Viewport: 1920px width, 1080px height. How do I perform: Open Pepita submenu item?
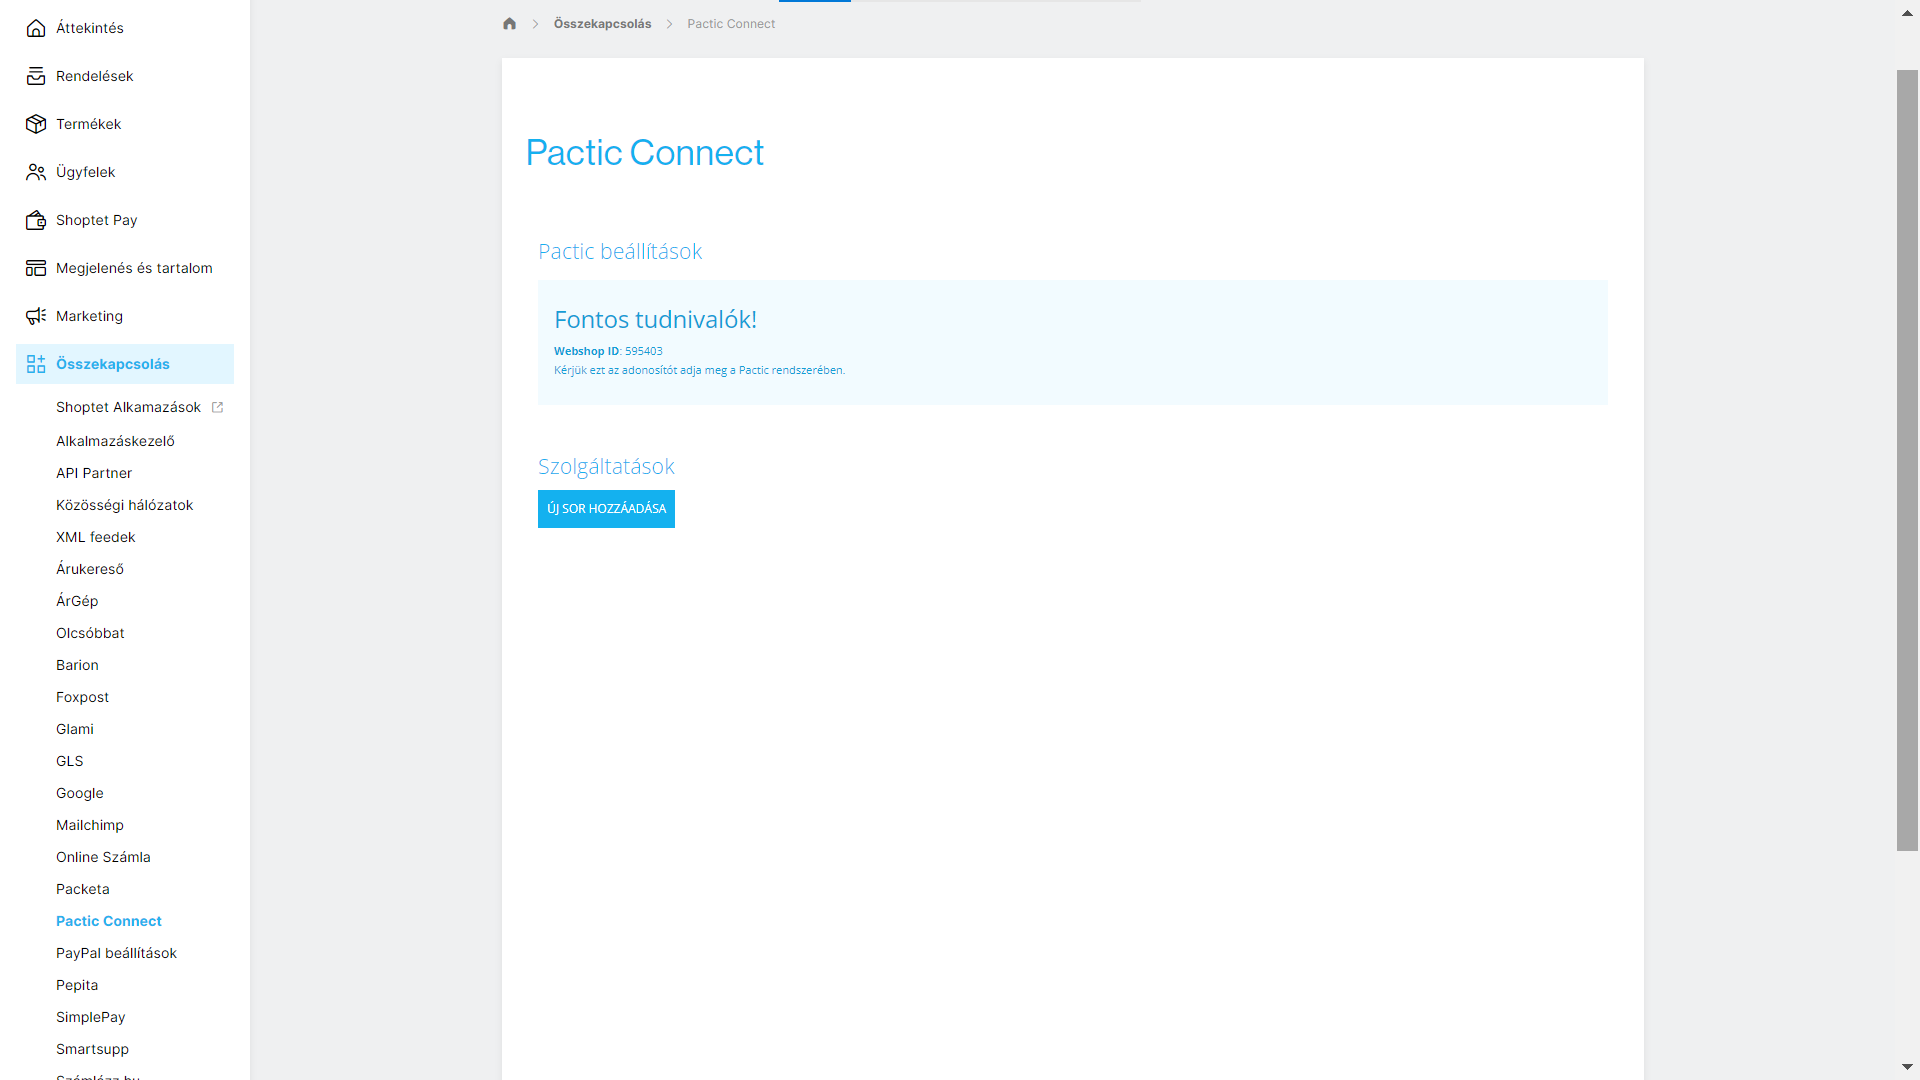coord(77,985)
